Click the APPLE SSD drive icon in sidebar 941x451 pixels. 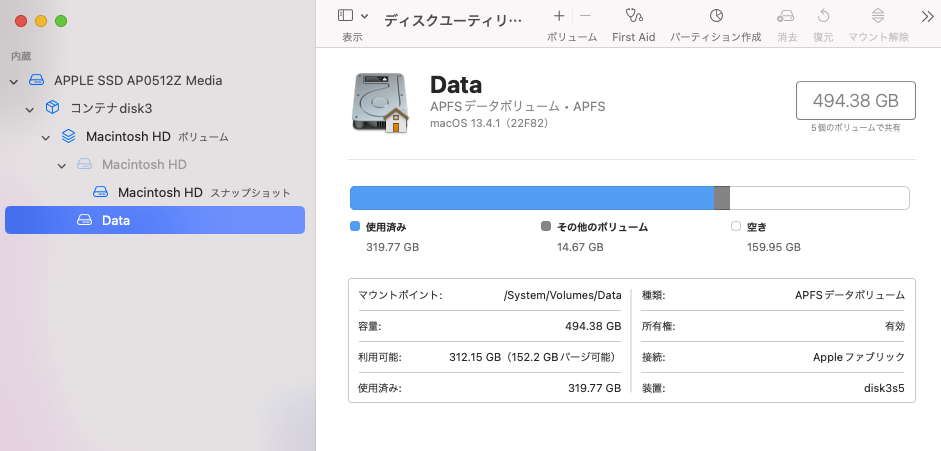pos(37,80)
